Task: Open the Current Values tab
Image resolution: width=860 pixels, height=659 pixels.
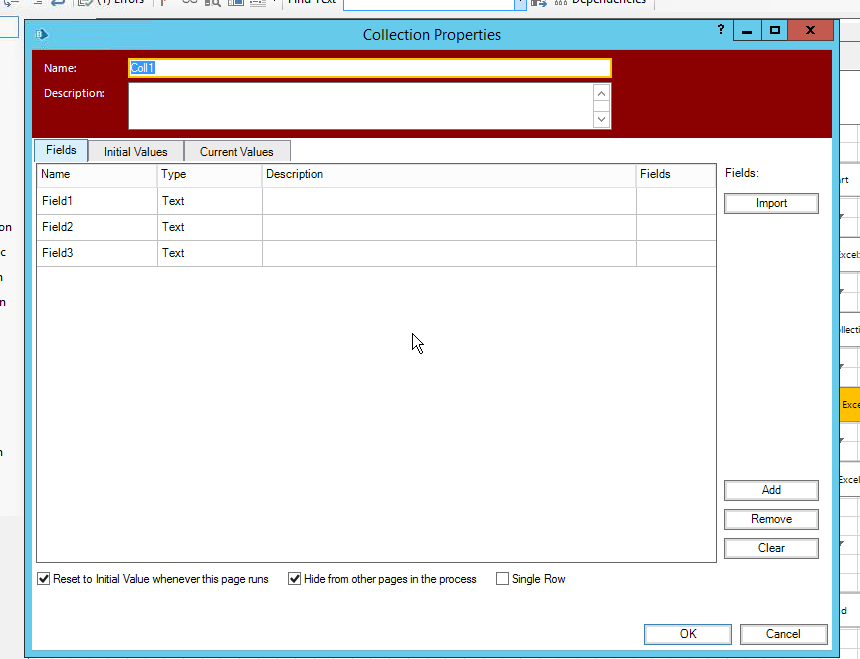Action: 236,152
